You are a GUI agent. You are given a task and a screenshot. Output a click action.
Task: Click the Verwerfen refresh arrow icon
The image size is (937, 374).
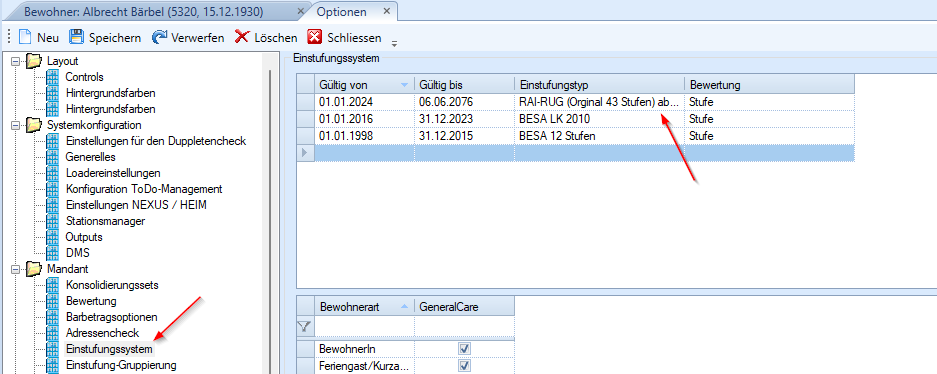(159, 38)
